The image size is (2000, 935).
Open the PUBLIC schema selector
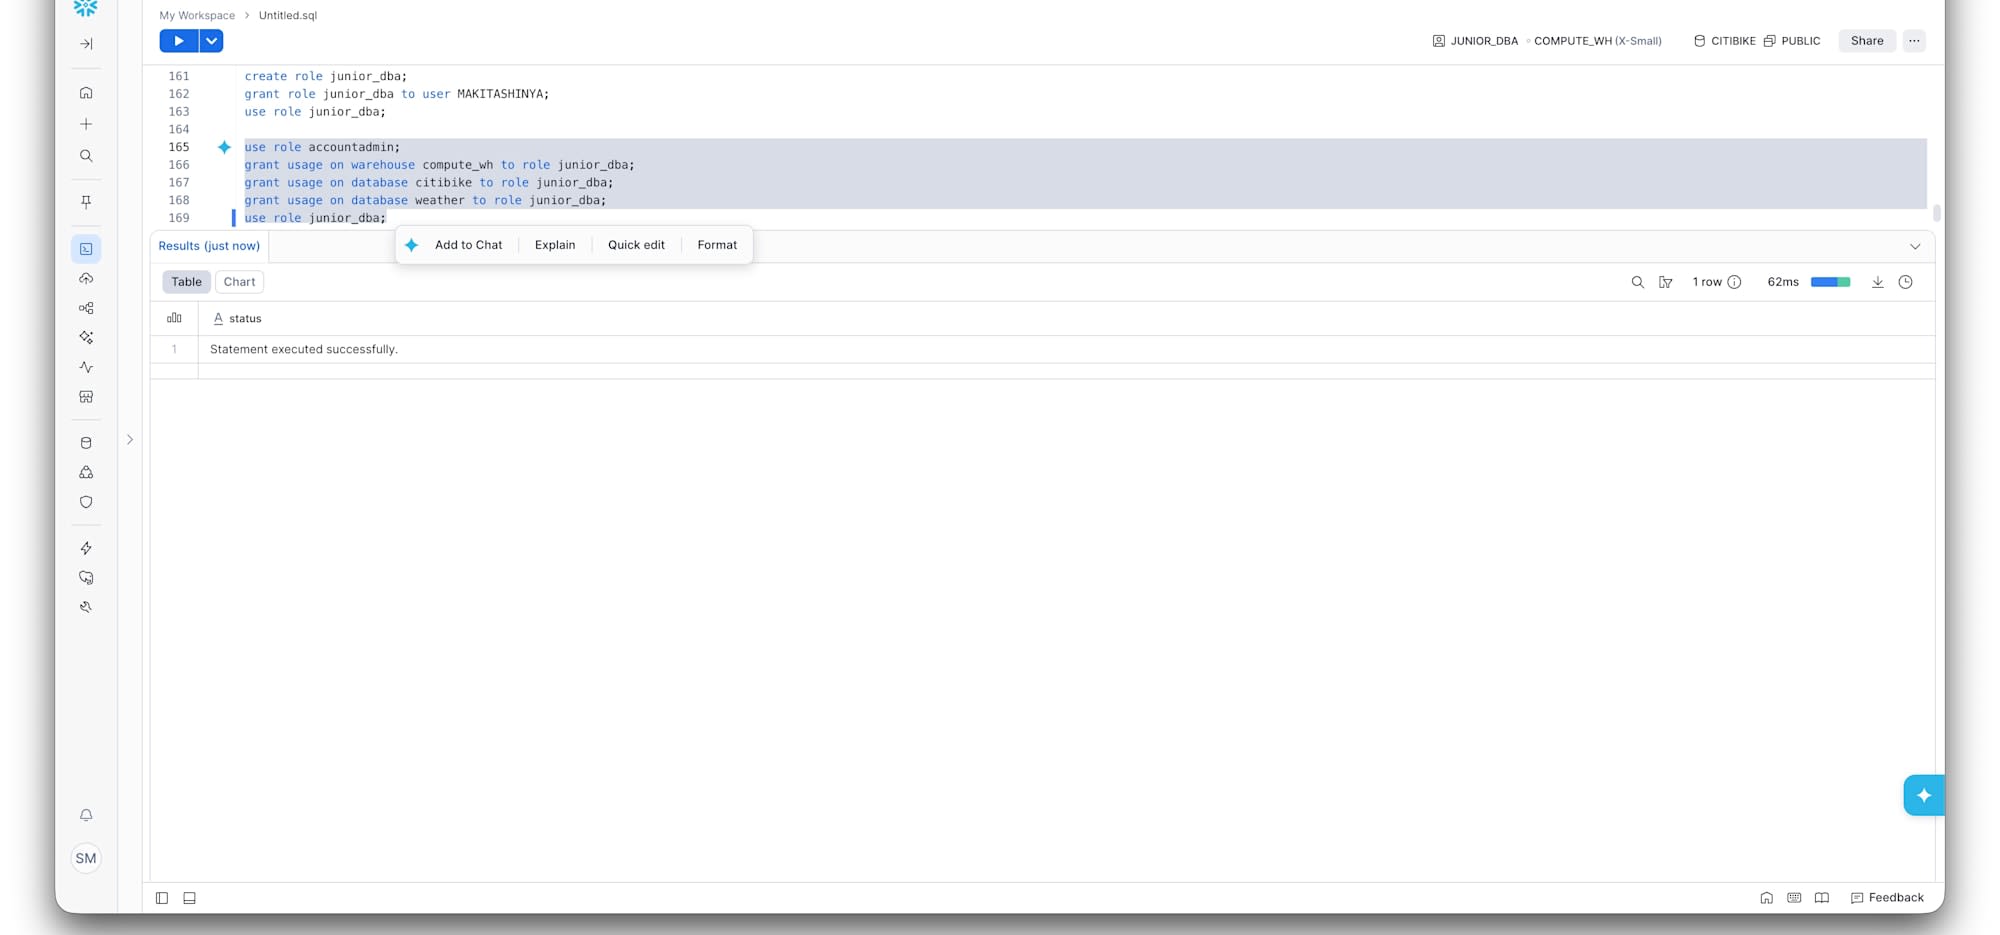point(1792,41)
